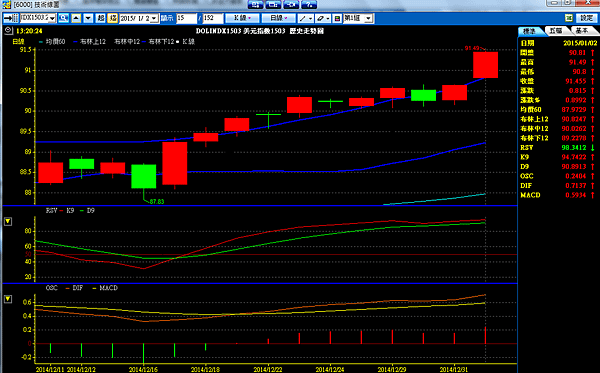Open the DX1503 symbol dropdown
Image resolution: width=600 pixels, height=373 pixels.
[52, 18]
